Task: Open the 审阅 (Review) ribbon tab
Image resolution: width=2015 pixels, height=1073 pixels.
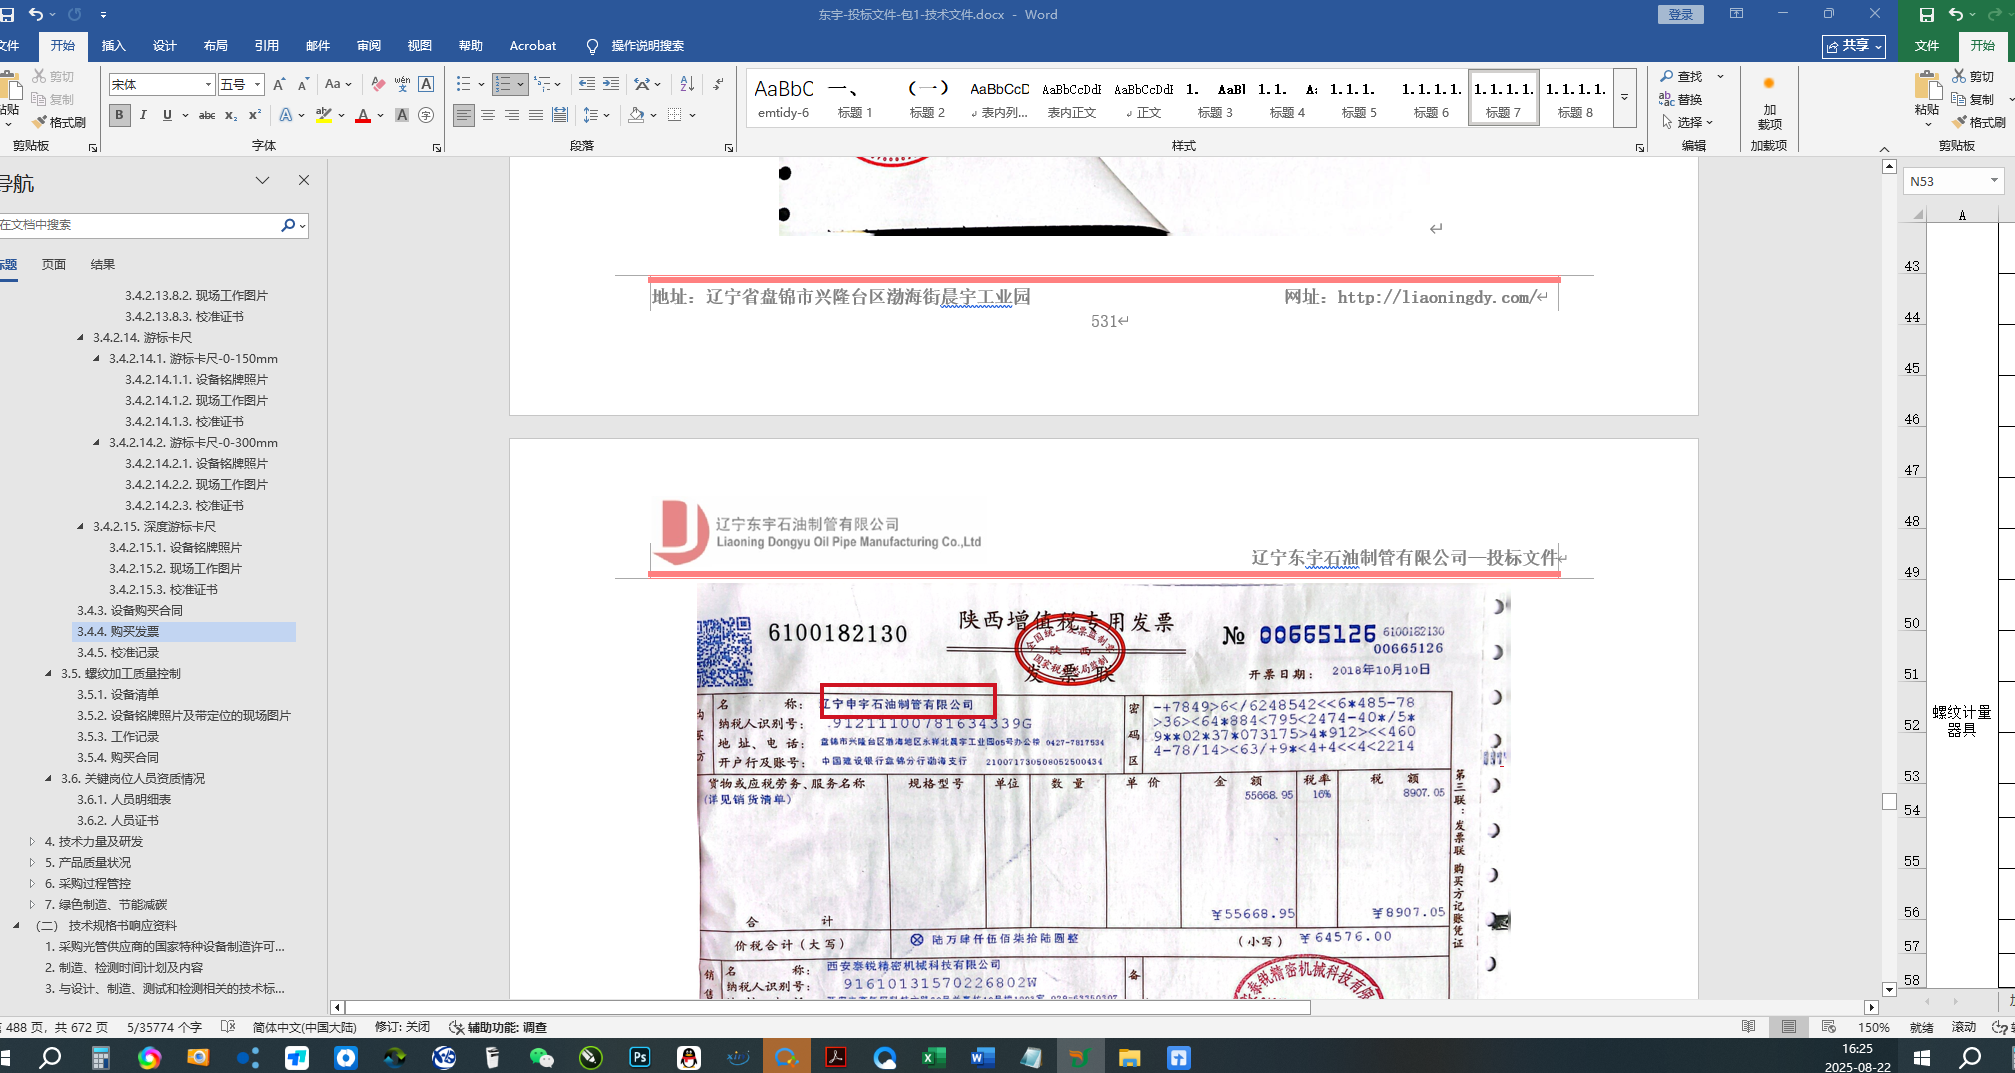Action: tap(369, 46)
